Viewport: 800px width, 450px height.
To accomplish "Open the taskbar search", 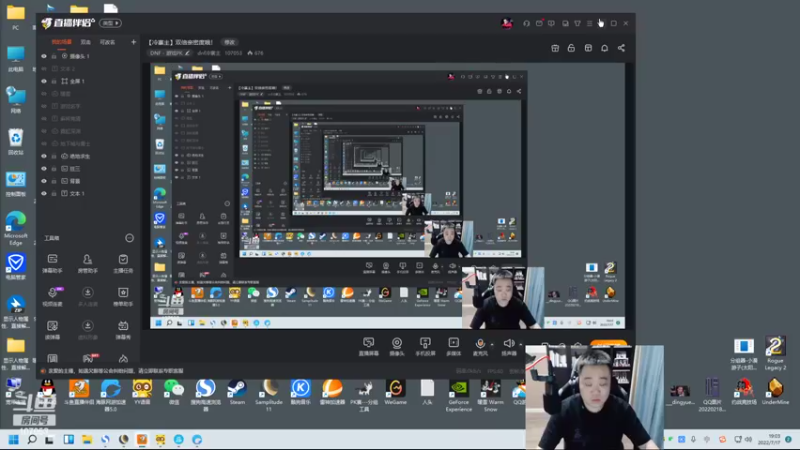I will [x=32, y=439].
